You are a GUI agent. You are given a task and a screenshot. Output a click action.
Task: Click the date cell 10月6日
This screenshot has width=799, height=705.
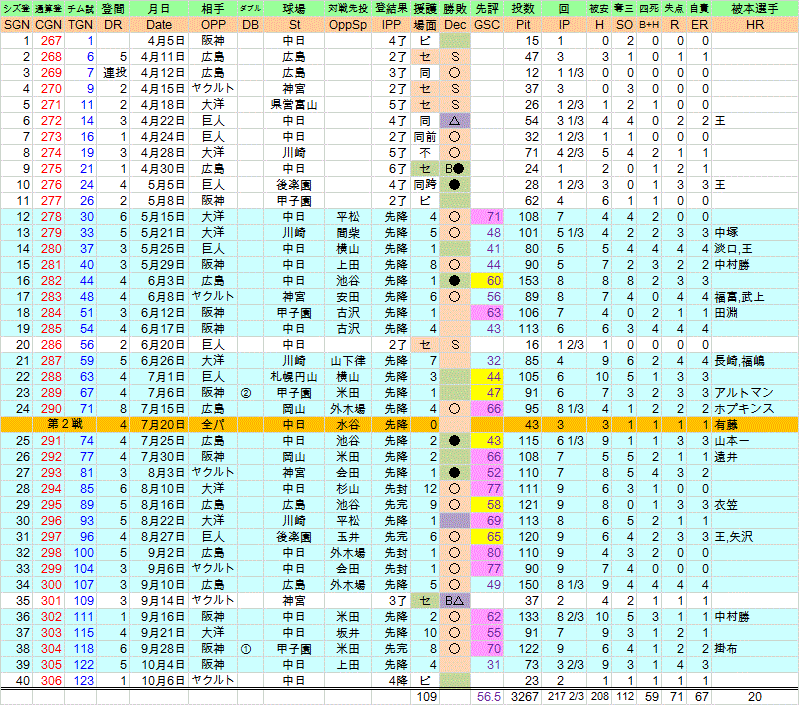(163, 681)
